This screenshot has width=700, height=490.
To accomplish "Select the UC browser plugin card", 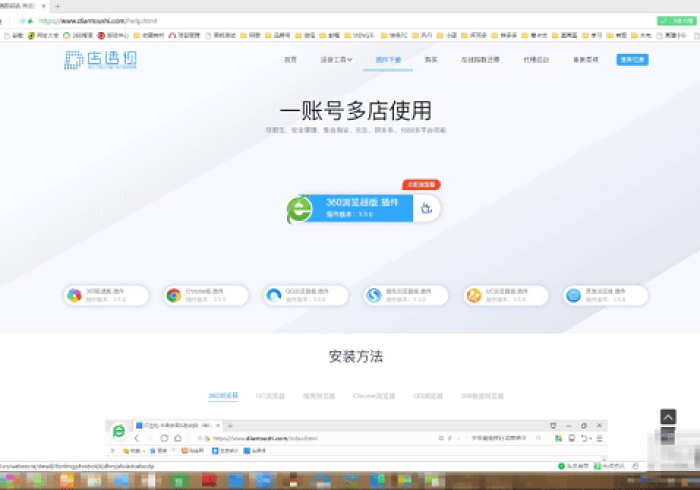I will pos(506,295).
